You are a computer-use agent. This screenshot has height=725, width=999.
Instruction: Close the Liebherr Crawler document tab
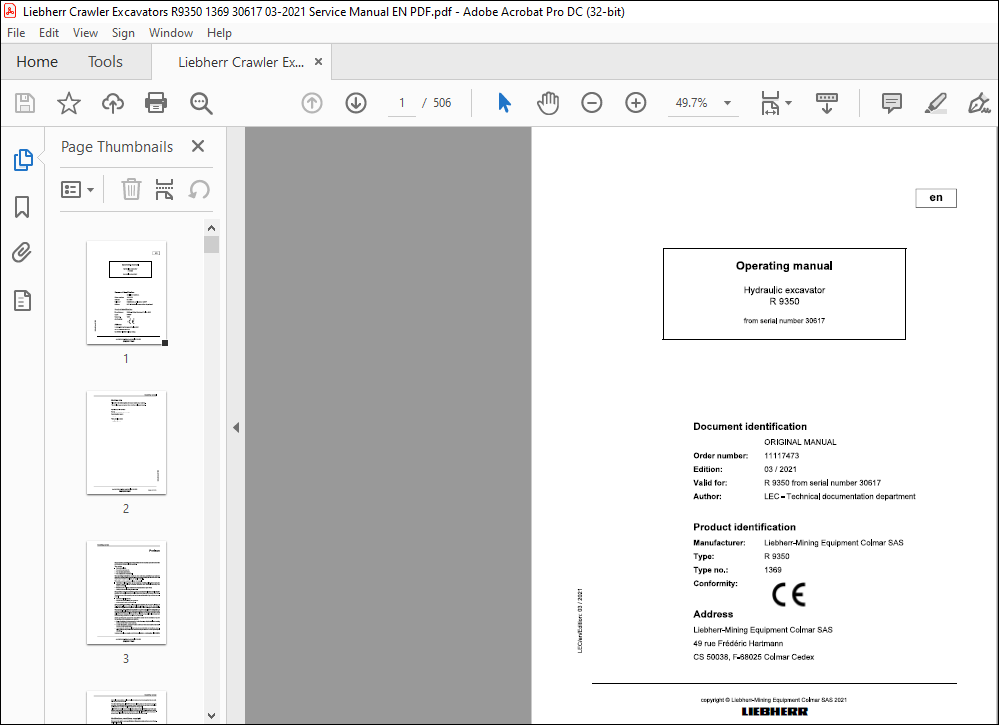(x=319, y=61)
